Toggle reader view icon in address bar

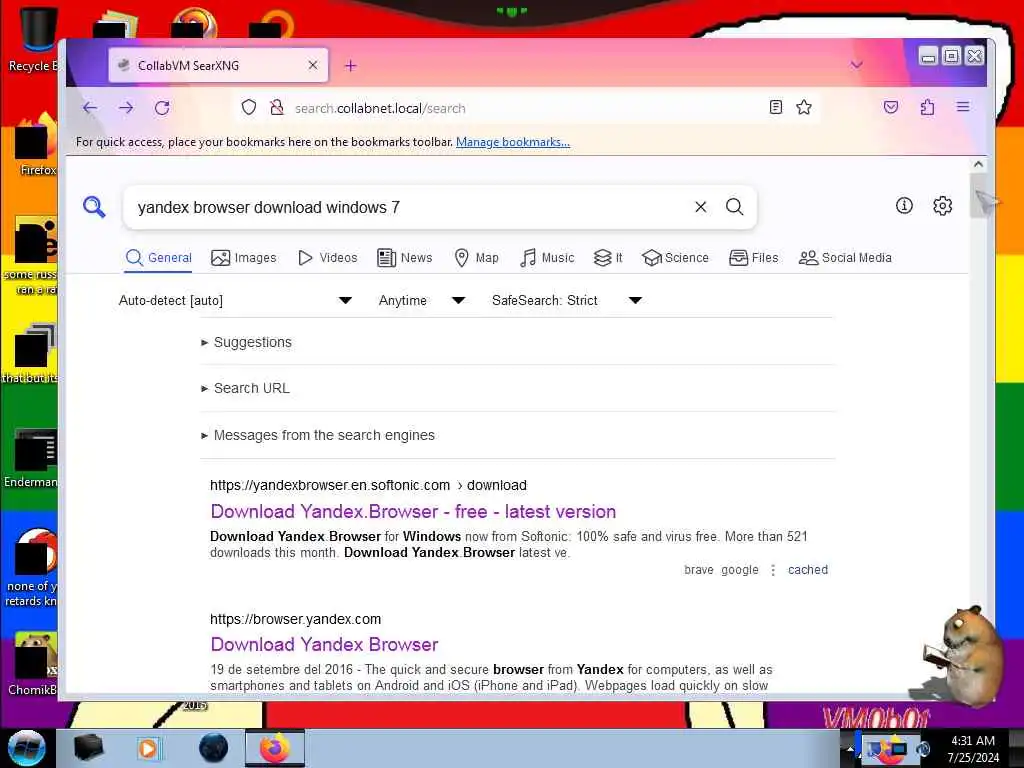tap(775, 107)
